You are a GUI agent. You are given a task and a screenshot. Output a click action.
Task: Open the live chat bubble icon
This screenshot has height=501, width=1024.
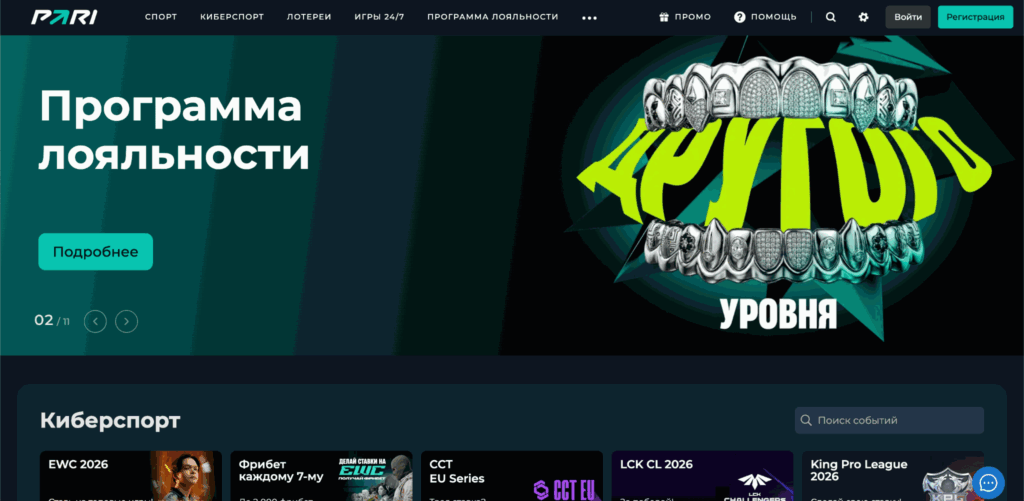point(988,483)
